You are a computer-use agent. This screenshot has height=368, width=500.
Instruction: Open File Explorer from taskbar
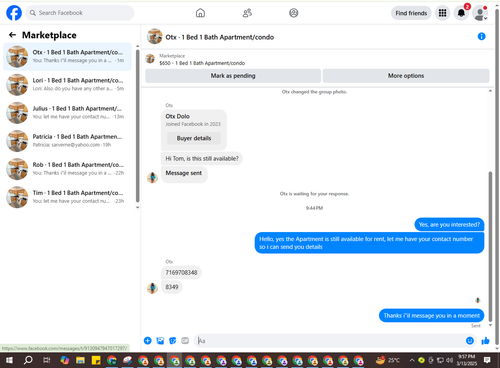click(x=80, y=360)
